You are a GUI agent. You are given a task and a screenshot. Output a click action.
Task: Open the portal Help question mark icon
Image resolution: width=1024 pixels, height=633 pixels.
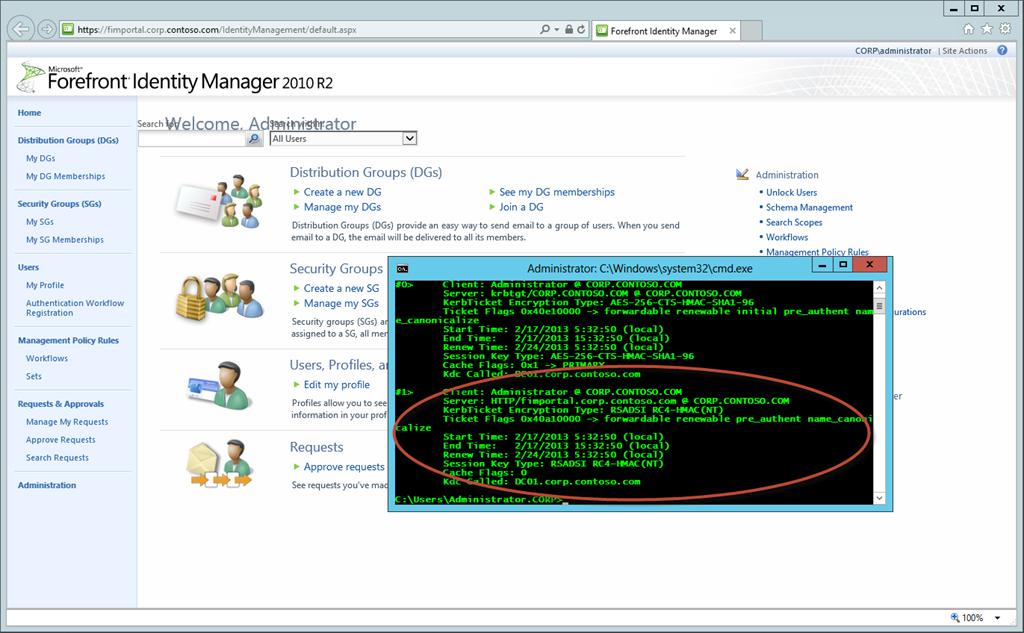(1002, 50)
